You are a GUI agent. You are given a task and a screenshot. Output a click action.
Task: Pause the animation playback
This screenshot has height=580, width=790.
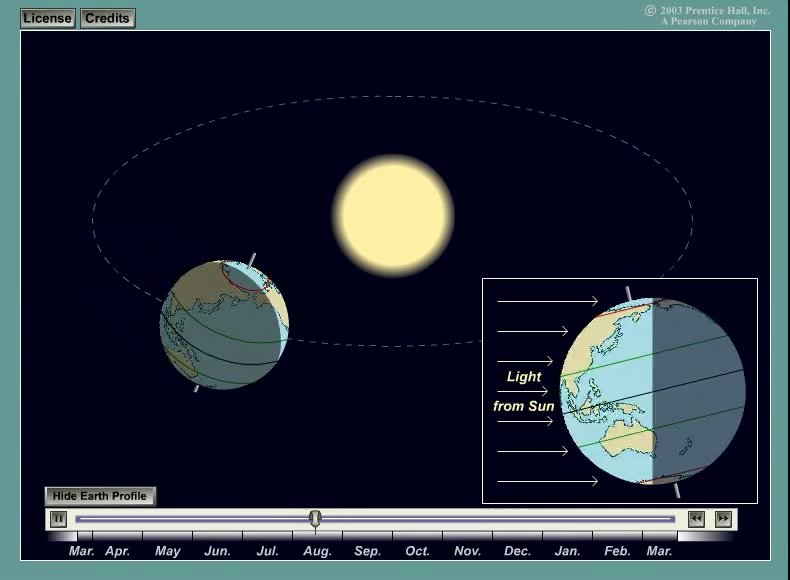[58, 519]
